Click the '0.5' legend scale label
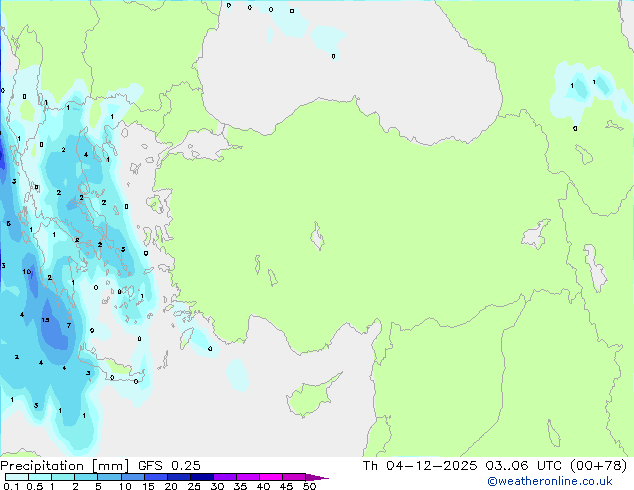The height and width of the screenshot is (490, 634). coord(34,486)
